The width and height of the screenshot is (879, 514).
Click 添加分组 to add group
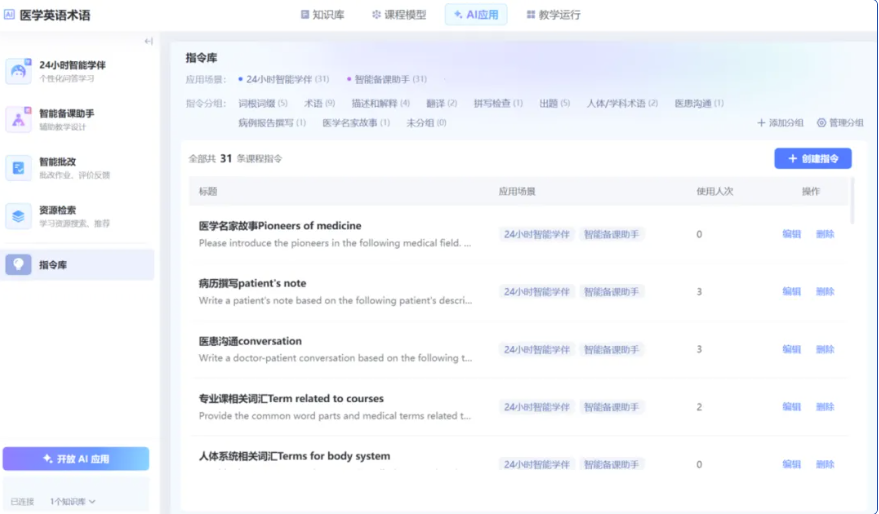[780, 123]
